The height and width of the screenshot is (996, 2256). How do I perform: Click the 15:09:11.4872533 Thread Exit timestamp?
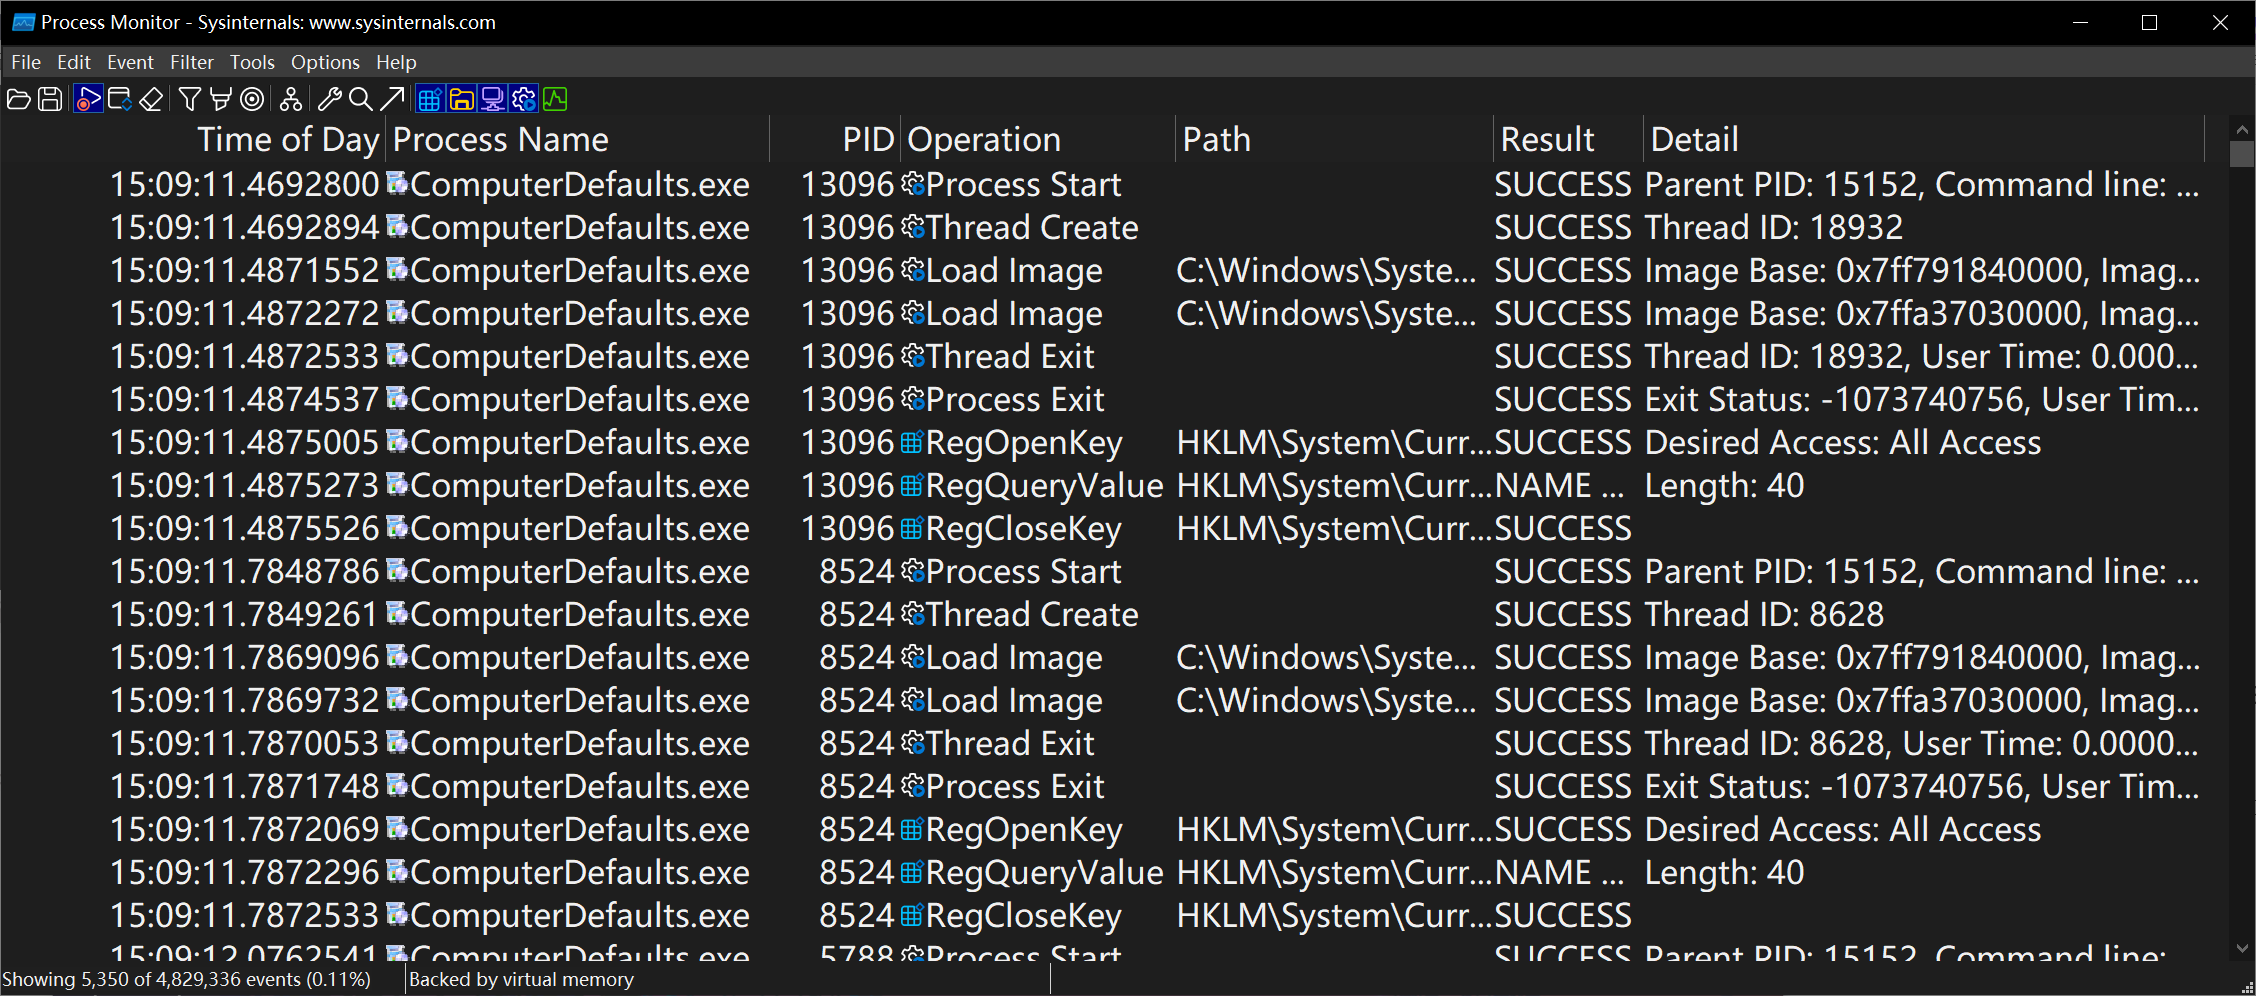(244, 356)
